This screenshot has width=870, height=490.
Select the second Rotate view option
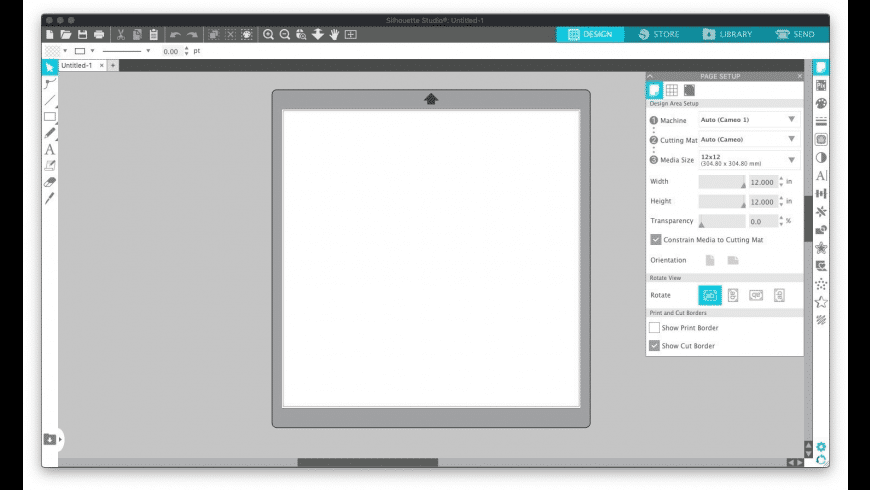coord(733,295)
